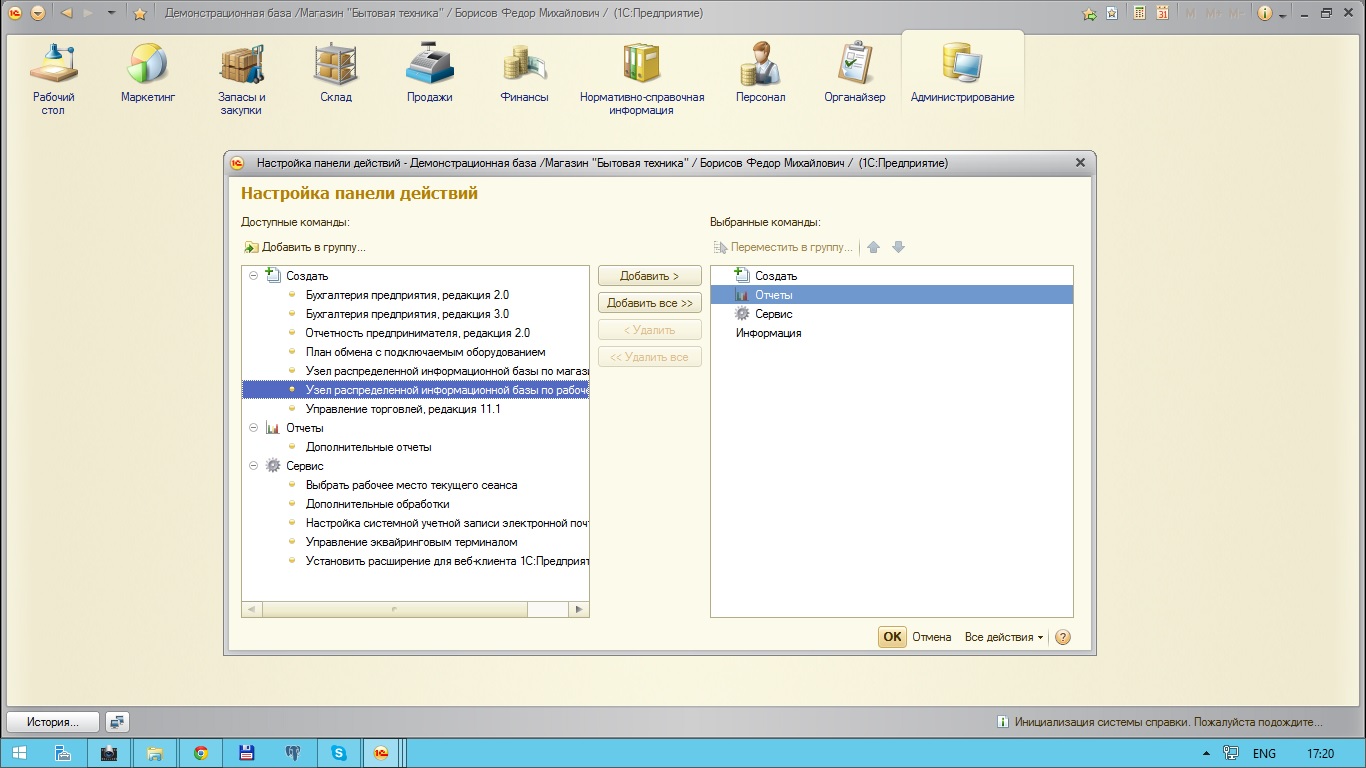
Task: Click the information help icon
Action: click(1264, 13)
